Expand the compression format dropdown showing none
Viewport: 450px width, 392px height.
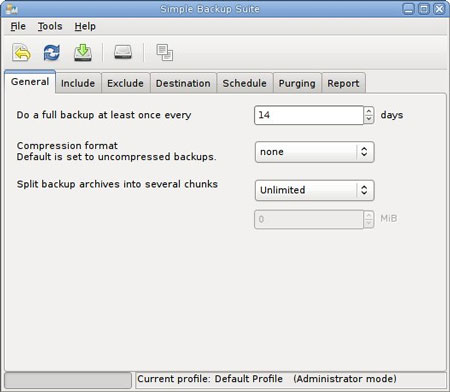(x=314, y=152)
